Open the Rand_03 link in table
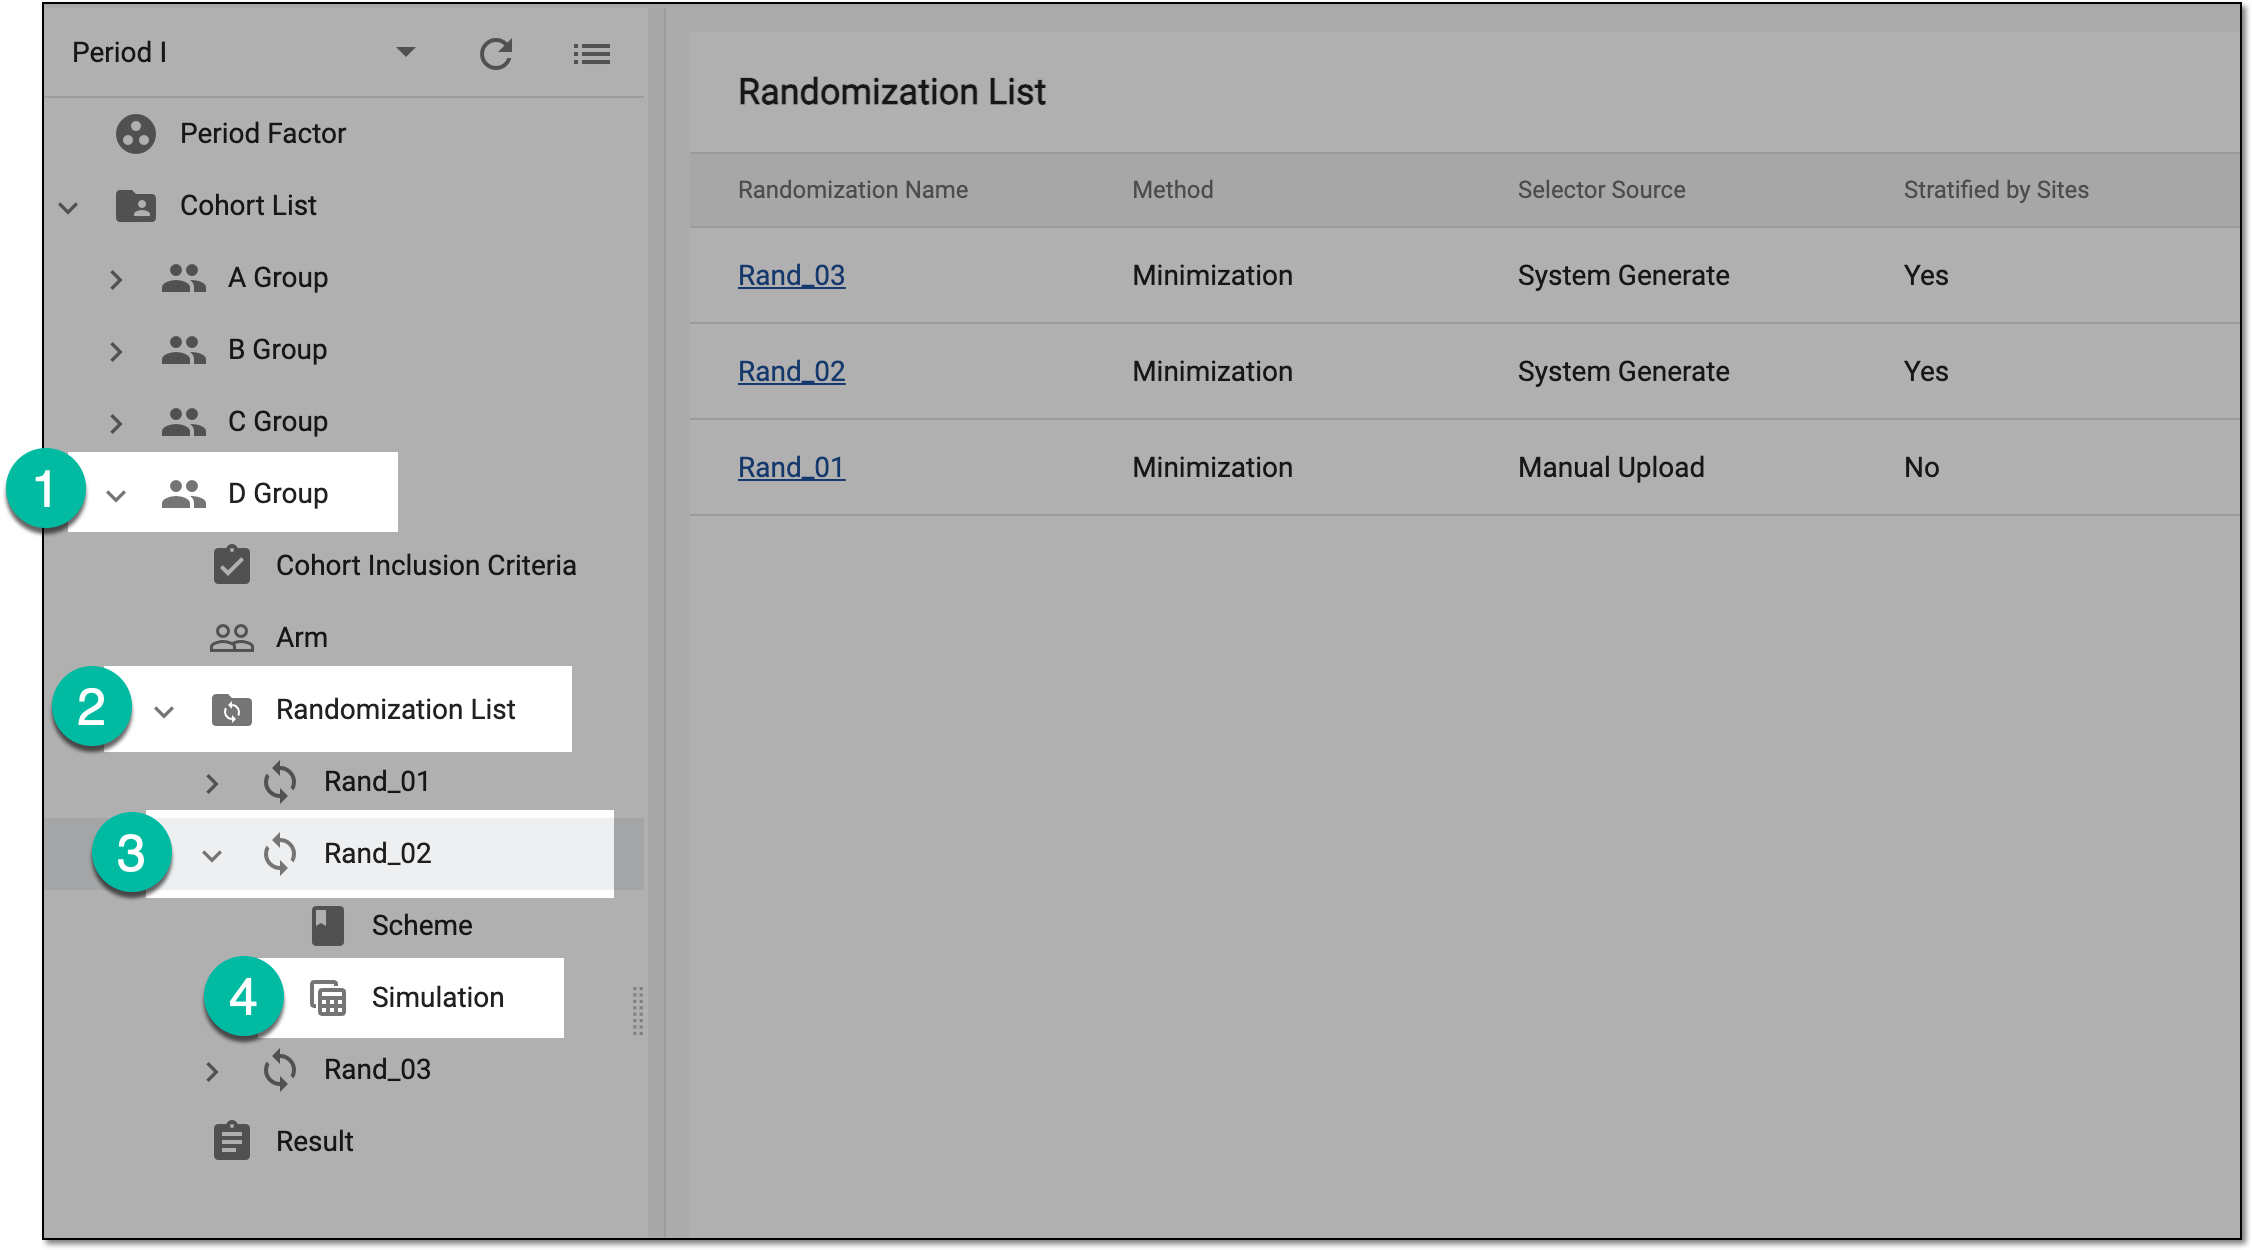 (792, 275)
